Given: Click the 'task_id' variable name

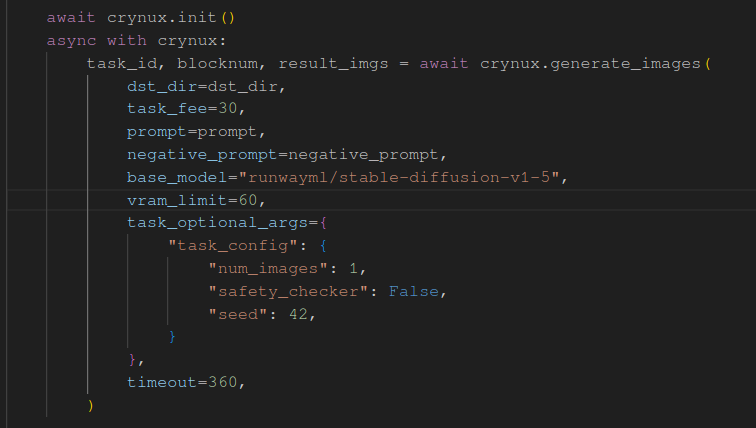Looking at the screenshot, I should 122,64.
